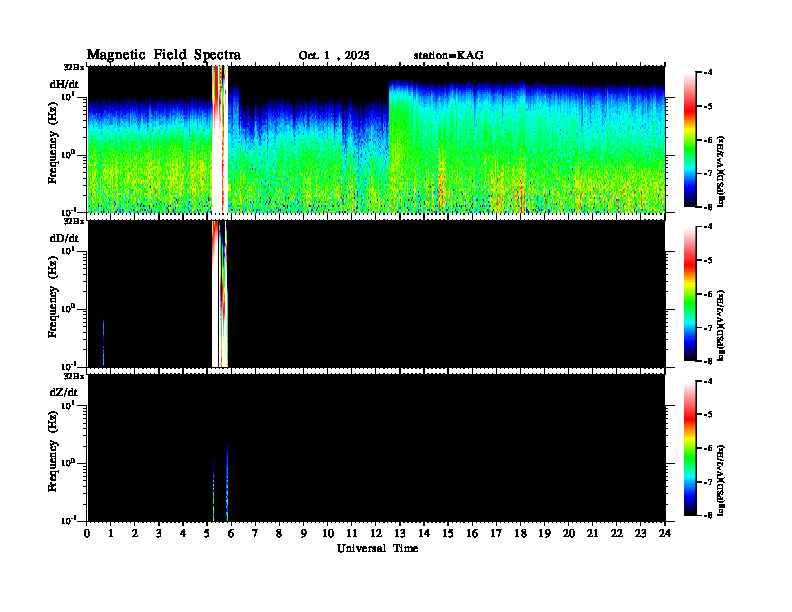Click the dD/dt spectrogram plot area
The width and height of the screenshot is (792, 612).
click(376, 293)
